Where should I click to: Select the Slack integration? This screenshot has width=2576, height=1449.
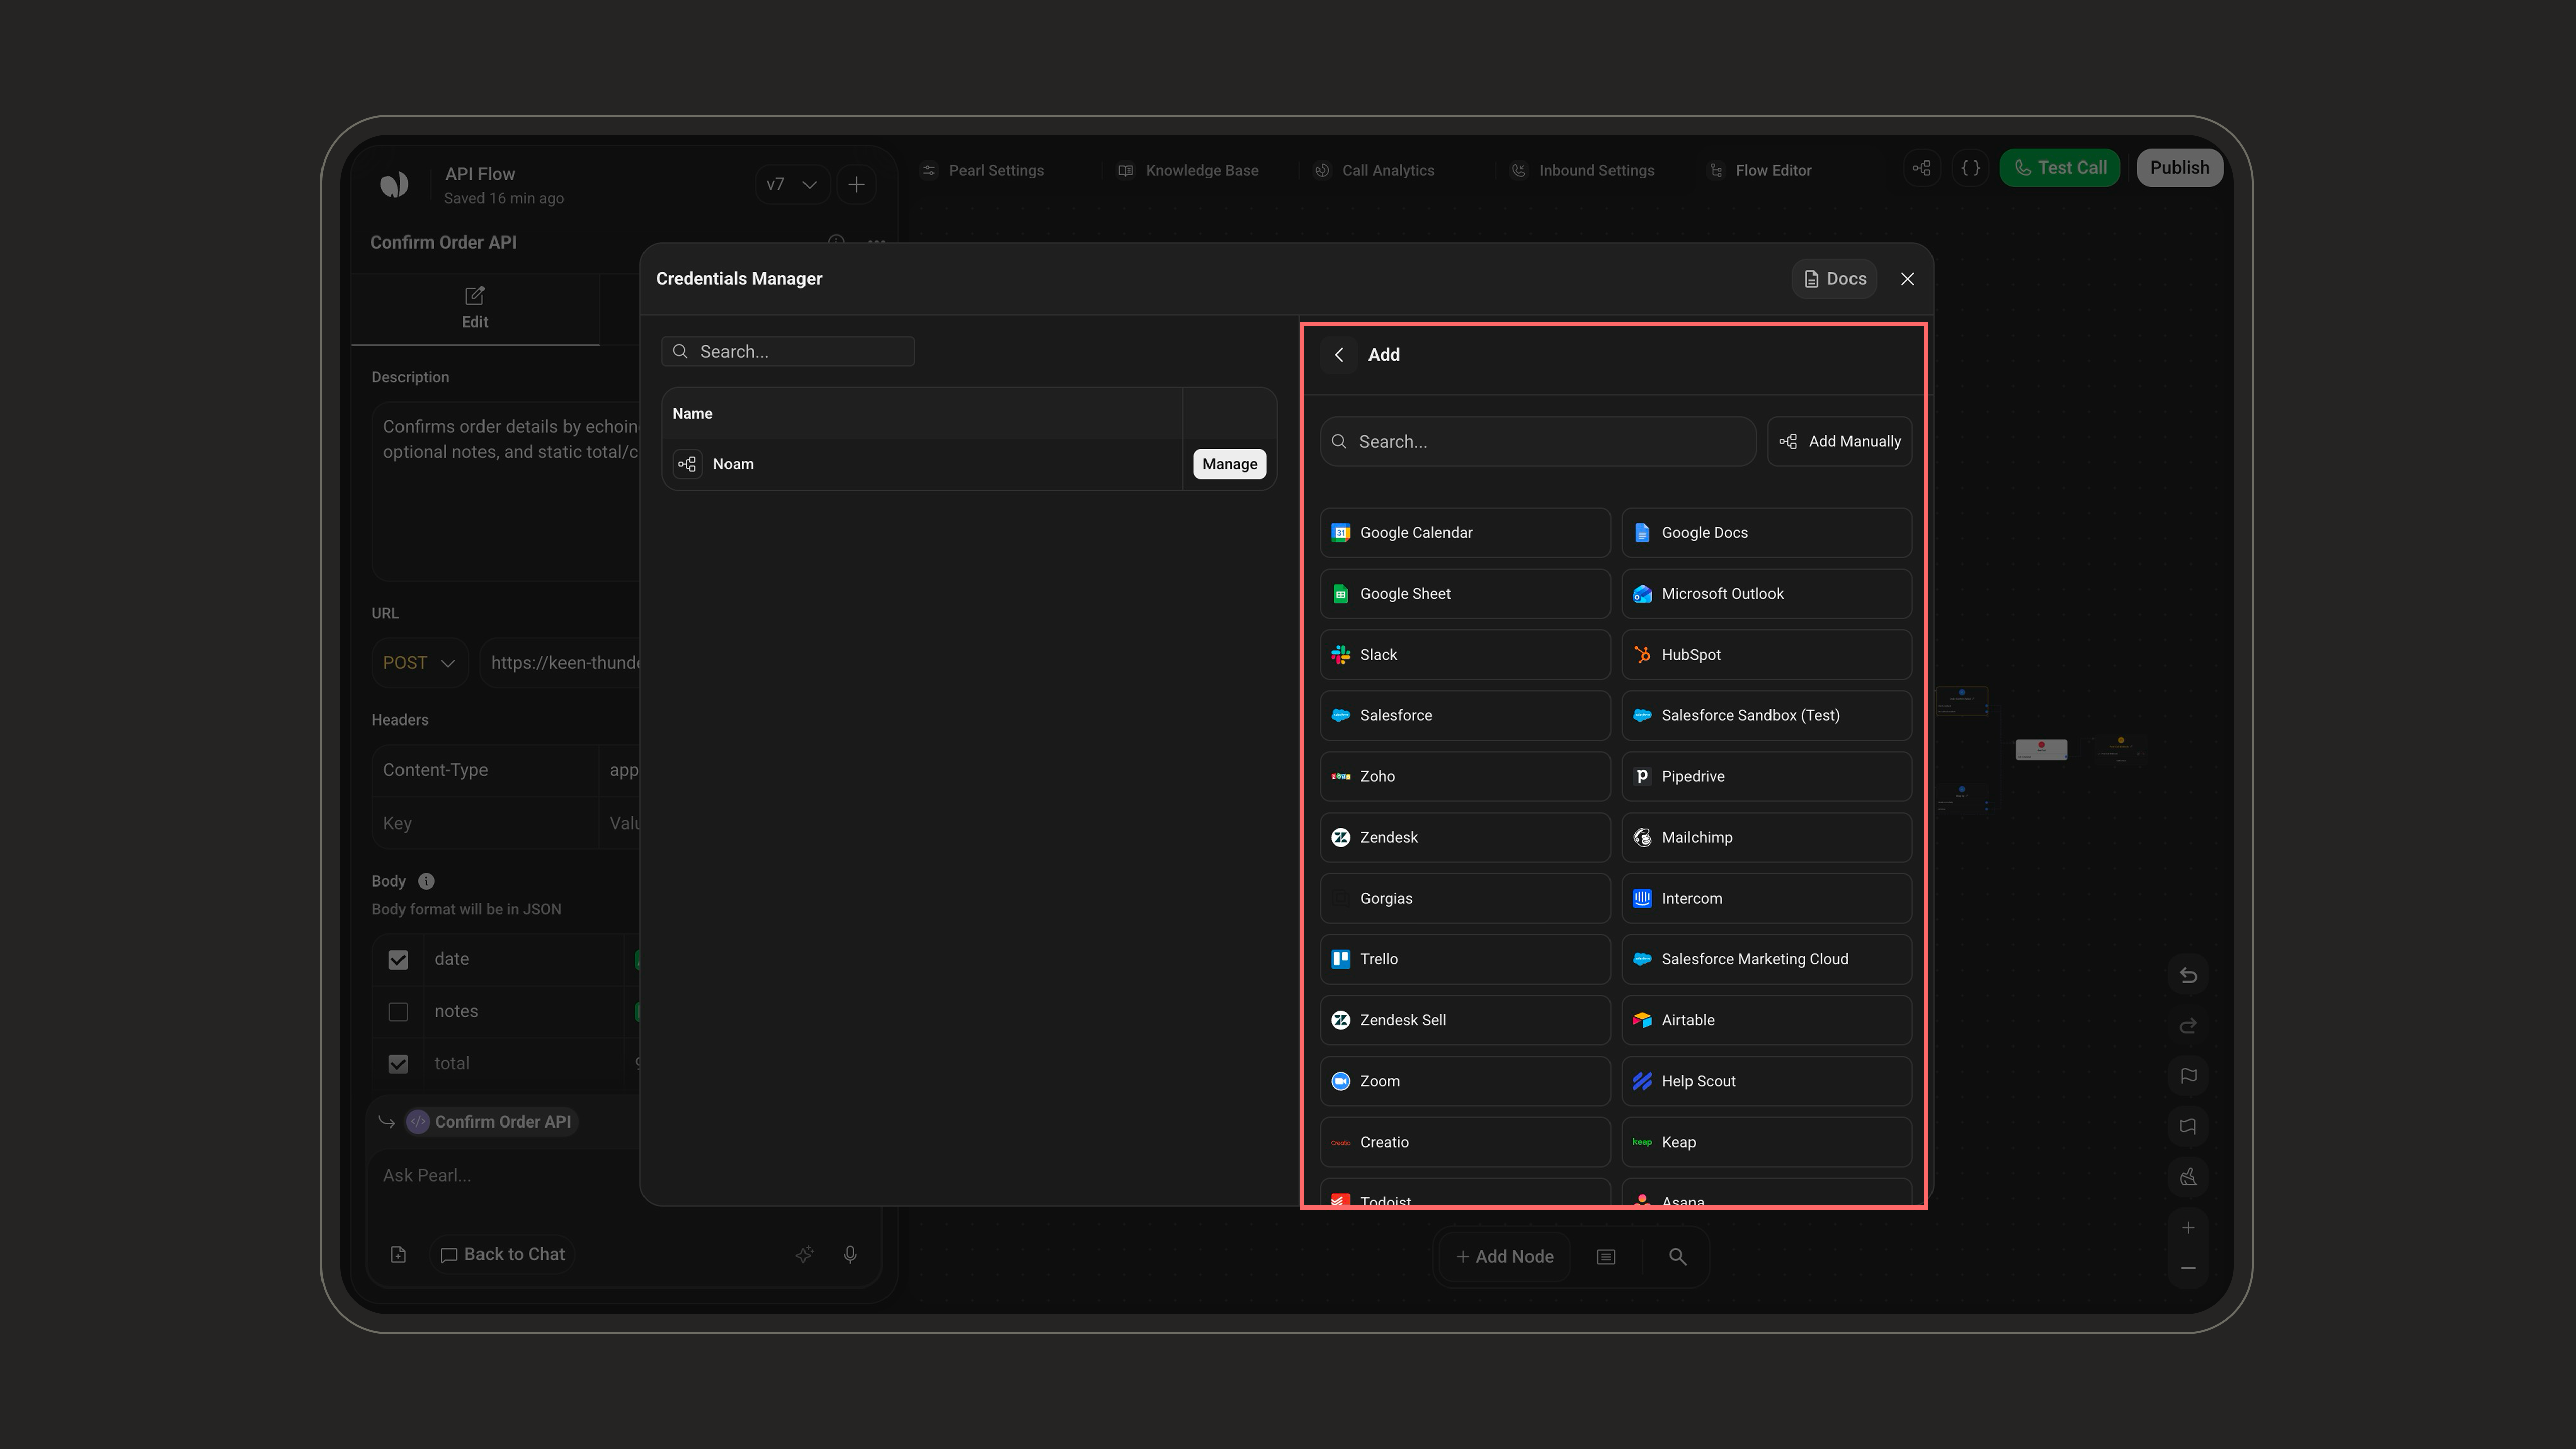(x=1465, y=655)
